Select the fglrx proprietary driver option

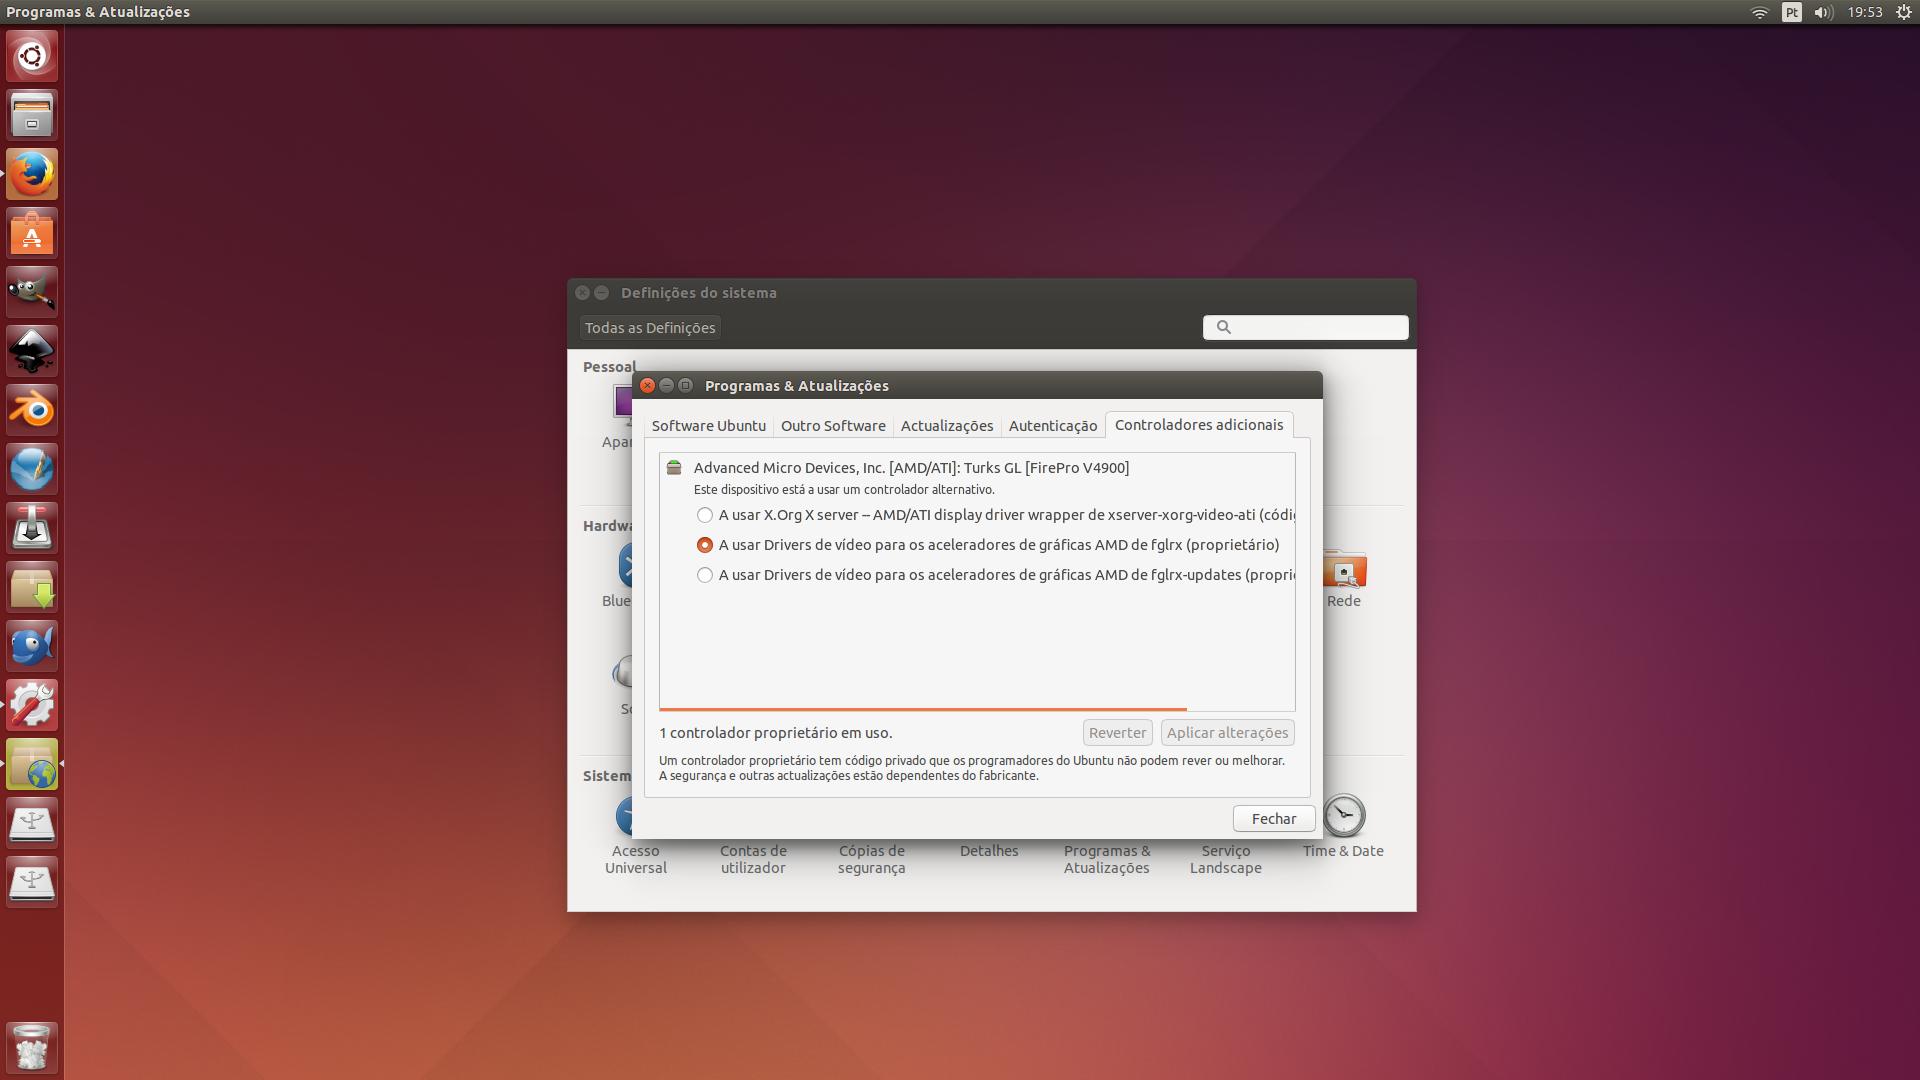(x=988, y=545)
